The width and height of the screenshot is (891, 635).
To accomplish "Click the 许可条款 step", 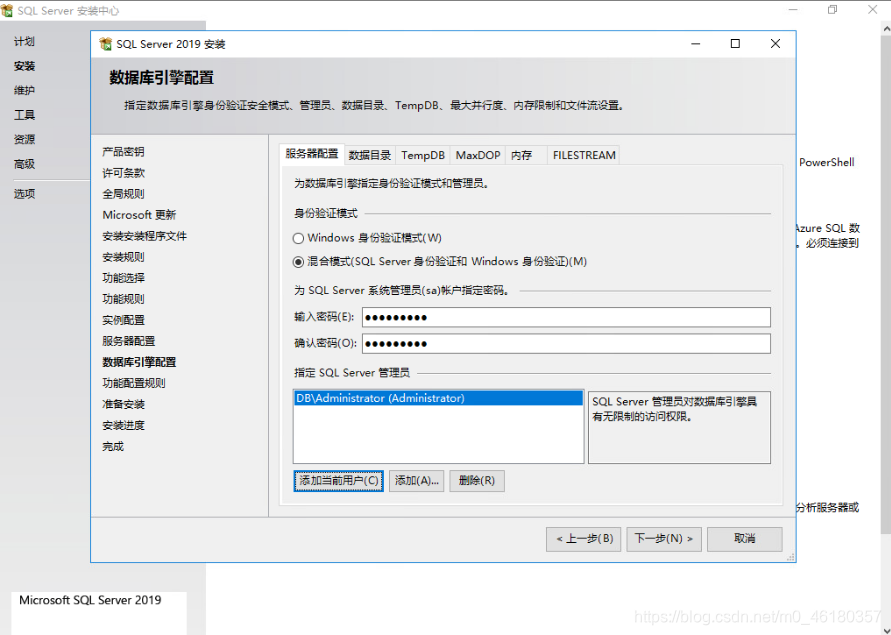I will [123, 173].
